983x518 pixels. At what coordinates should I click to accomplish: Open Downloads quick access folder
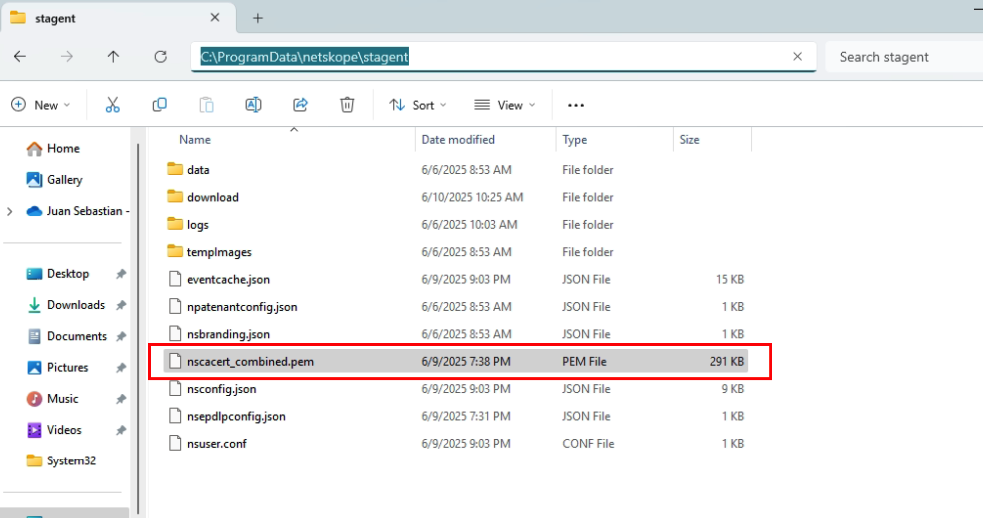click(x=66, y=305)
